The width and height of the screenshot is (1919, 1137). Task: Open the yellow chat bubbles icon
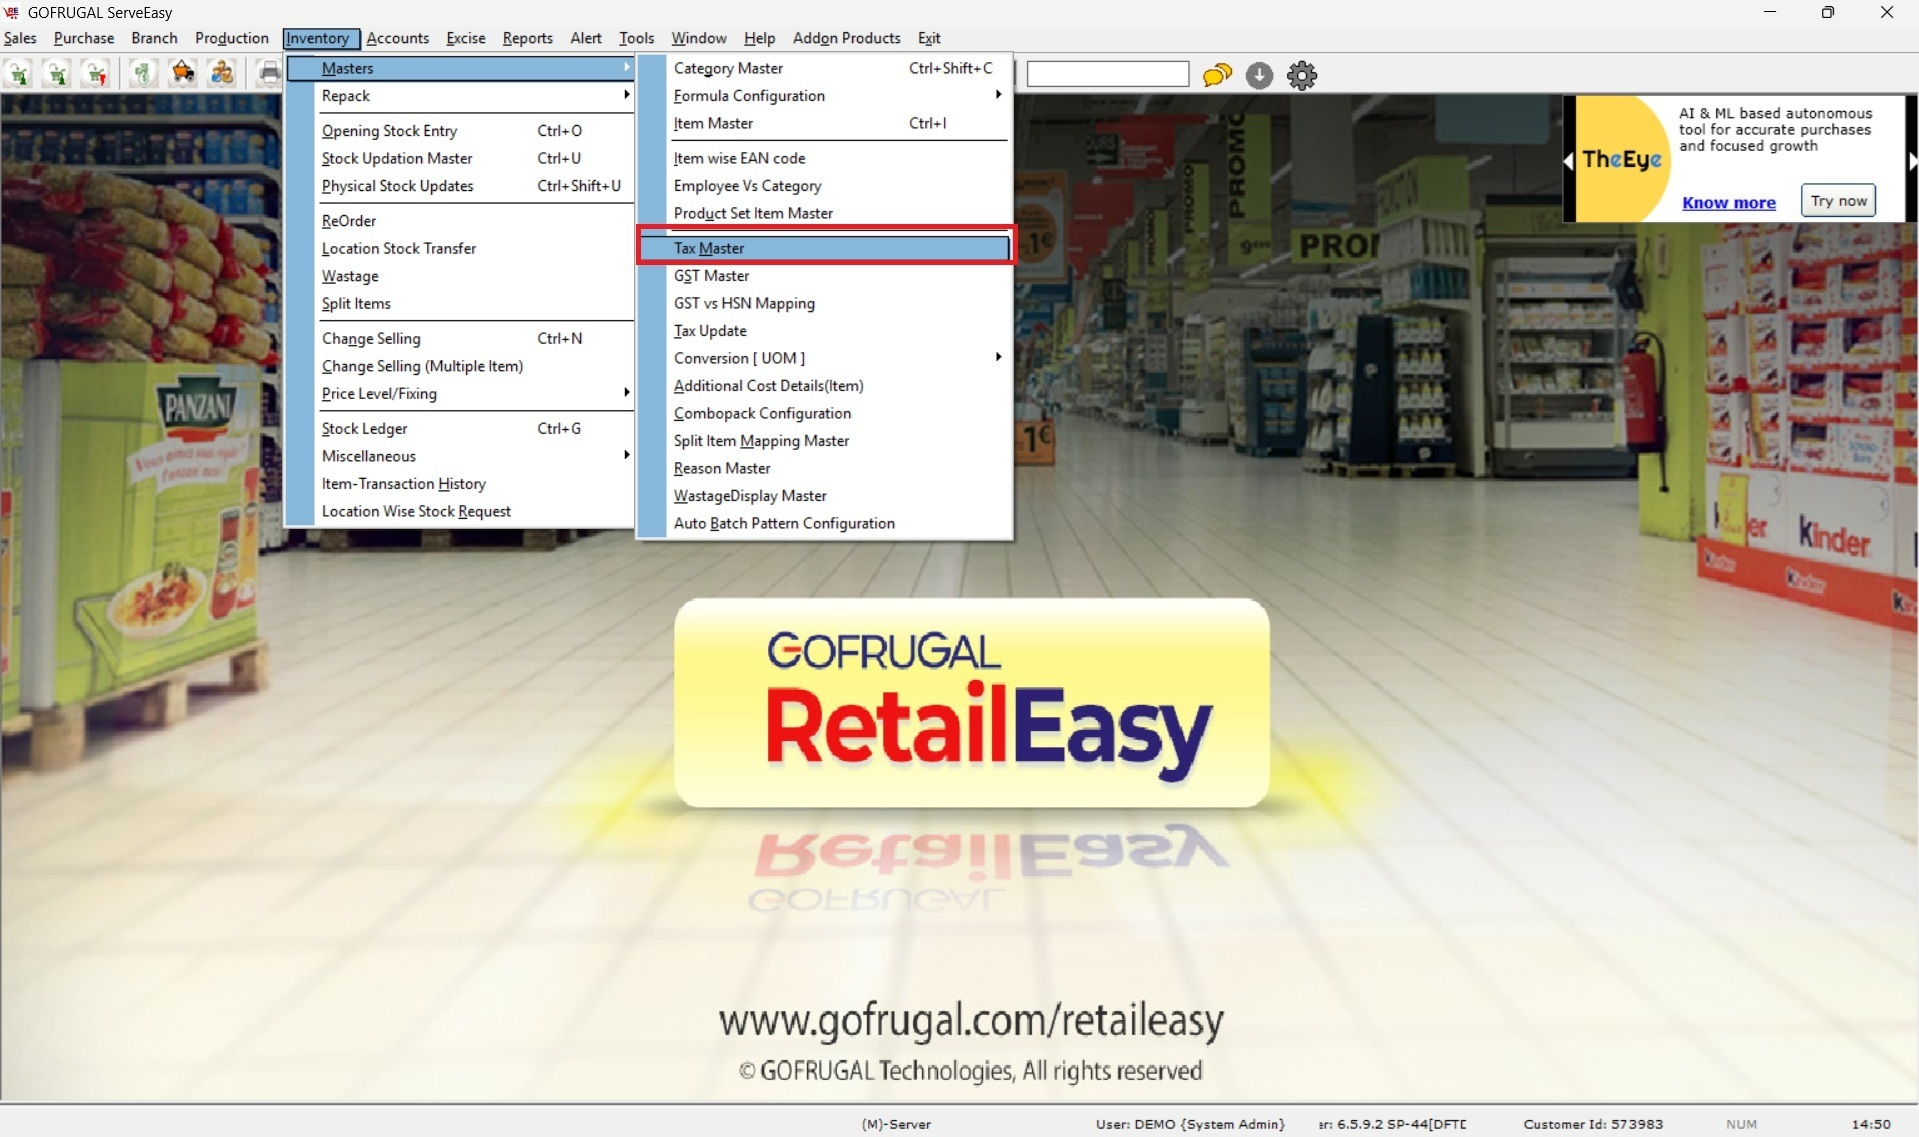pyautogui.click(x=1217, y=75)
